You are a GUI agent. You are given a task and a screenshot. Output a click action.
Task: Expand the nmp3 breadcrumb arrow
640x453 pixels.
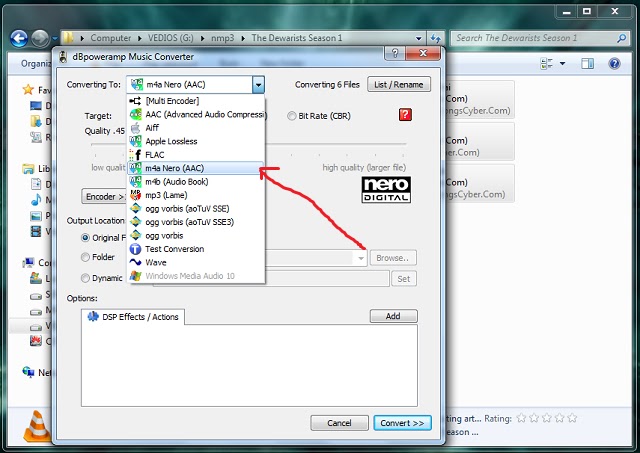point(243,38)
